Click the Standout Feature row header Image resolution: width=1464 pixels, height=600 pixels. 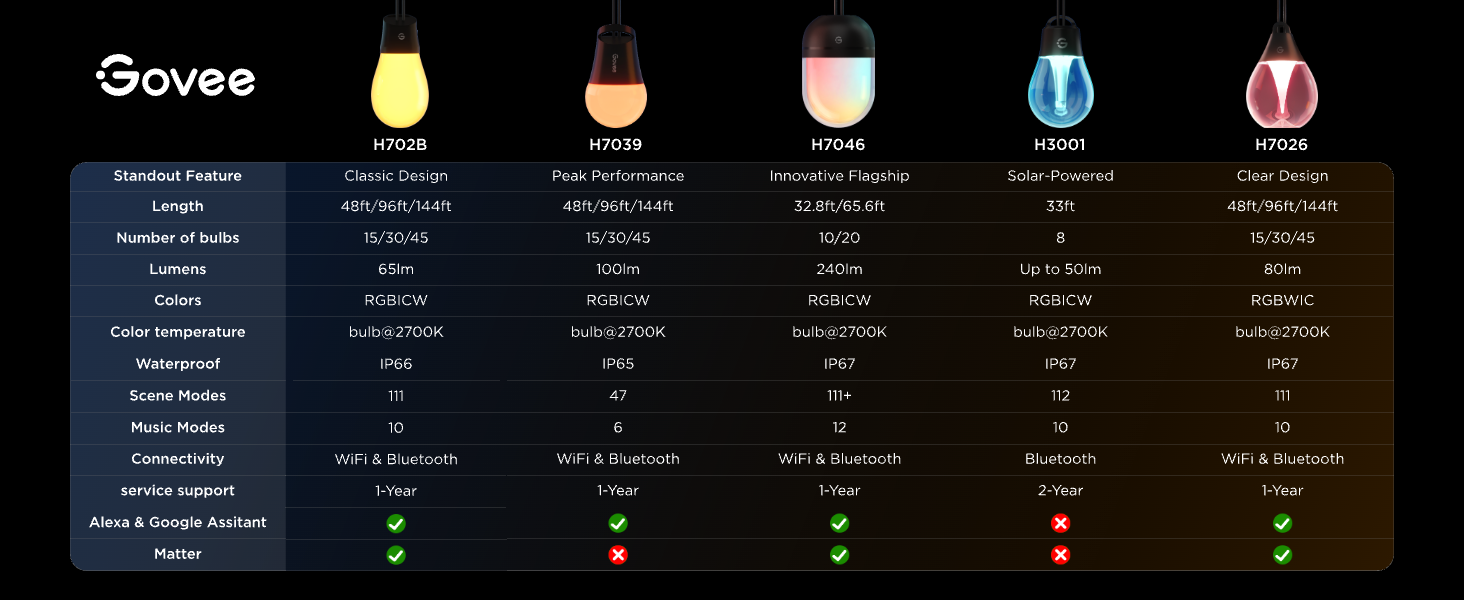pos(178,176)
